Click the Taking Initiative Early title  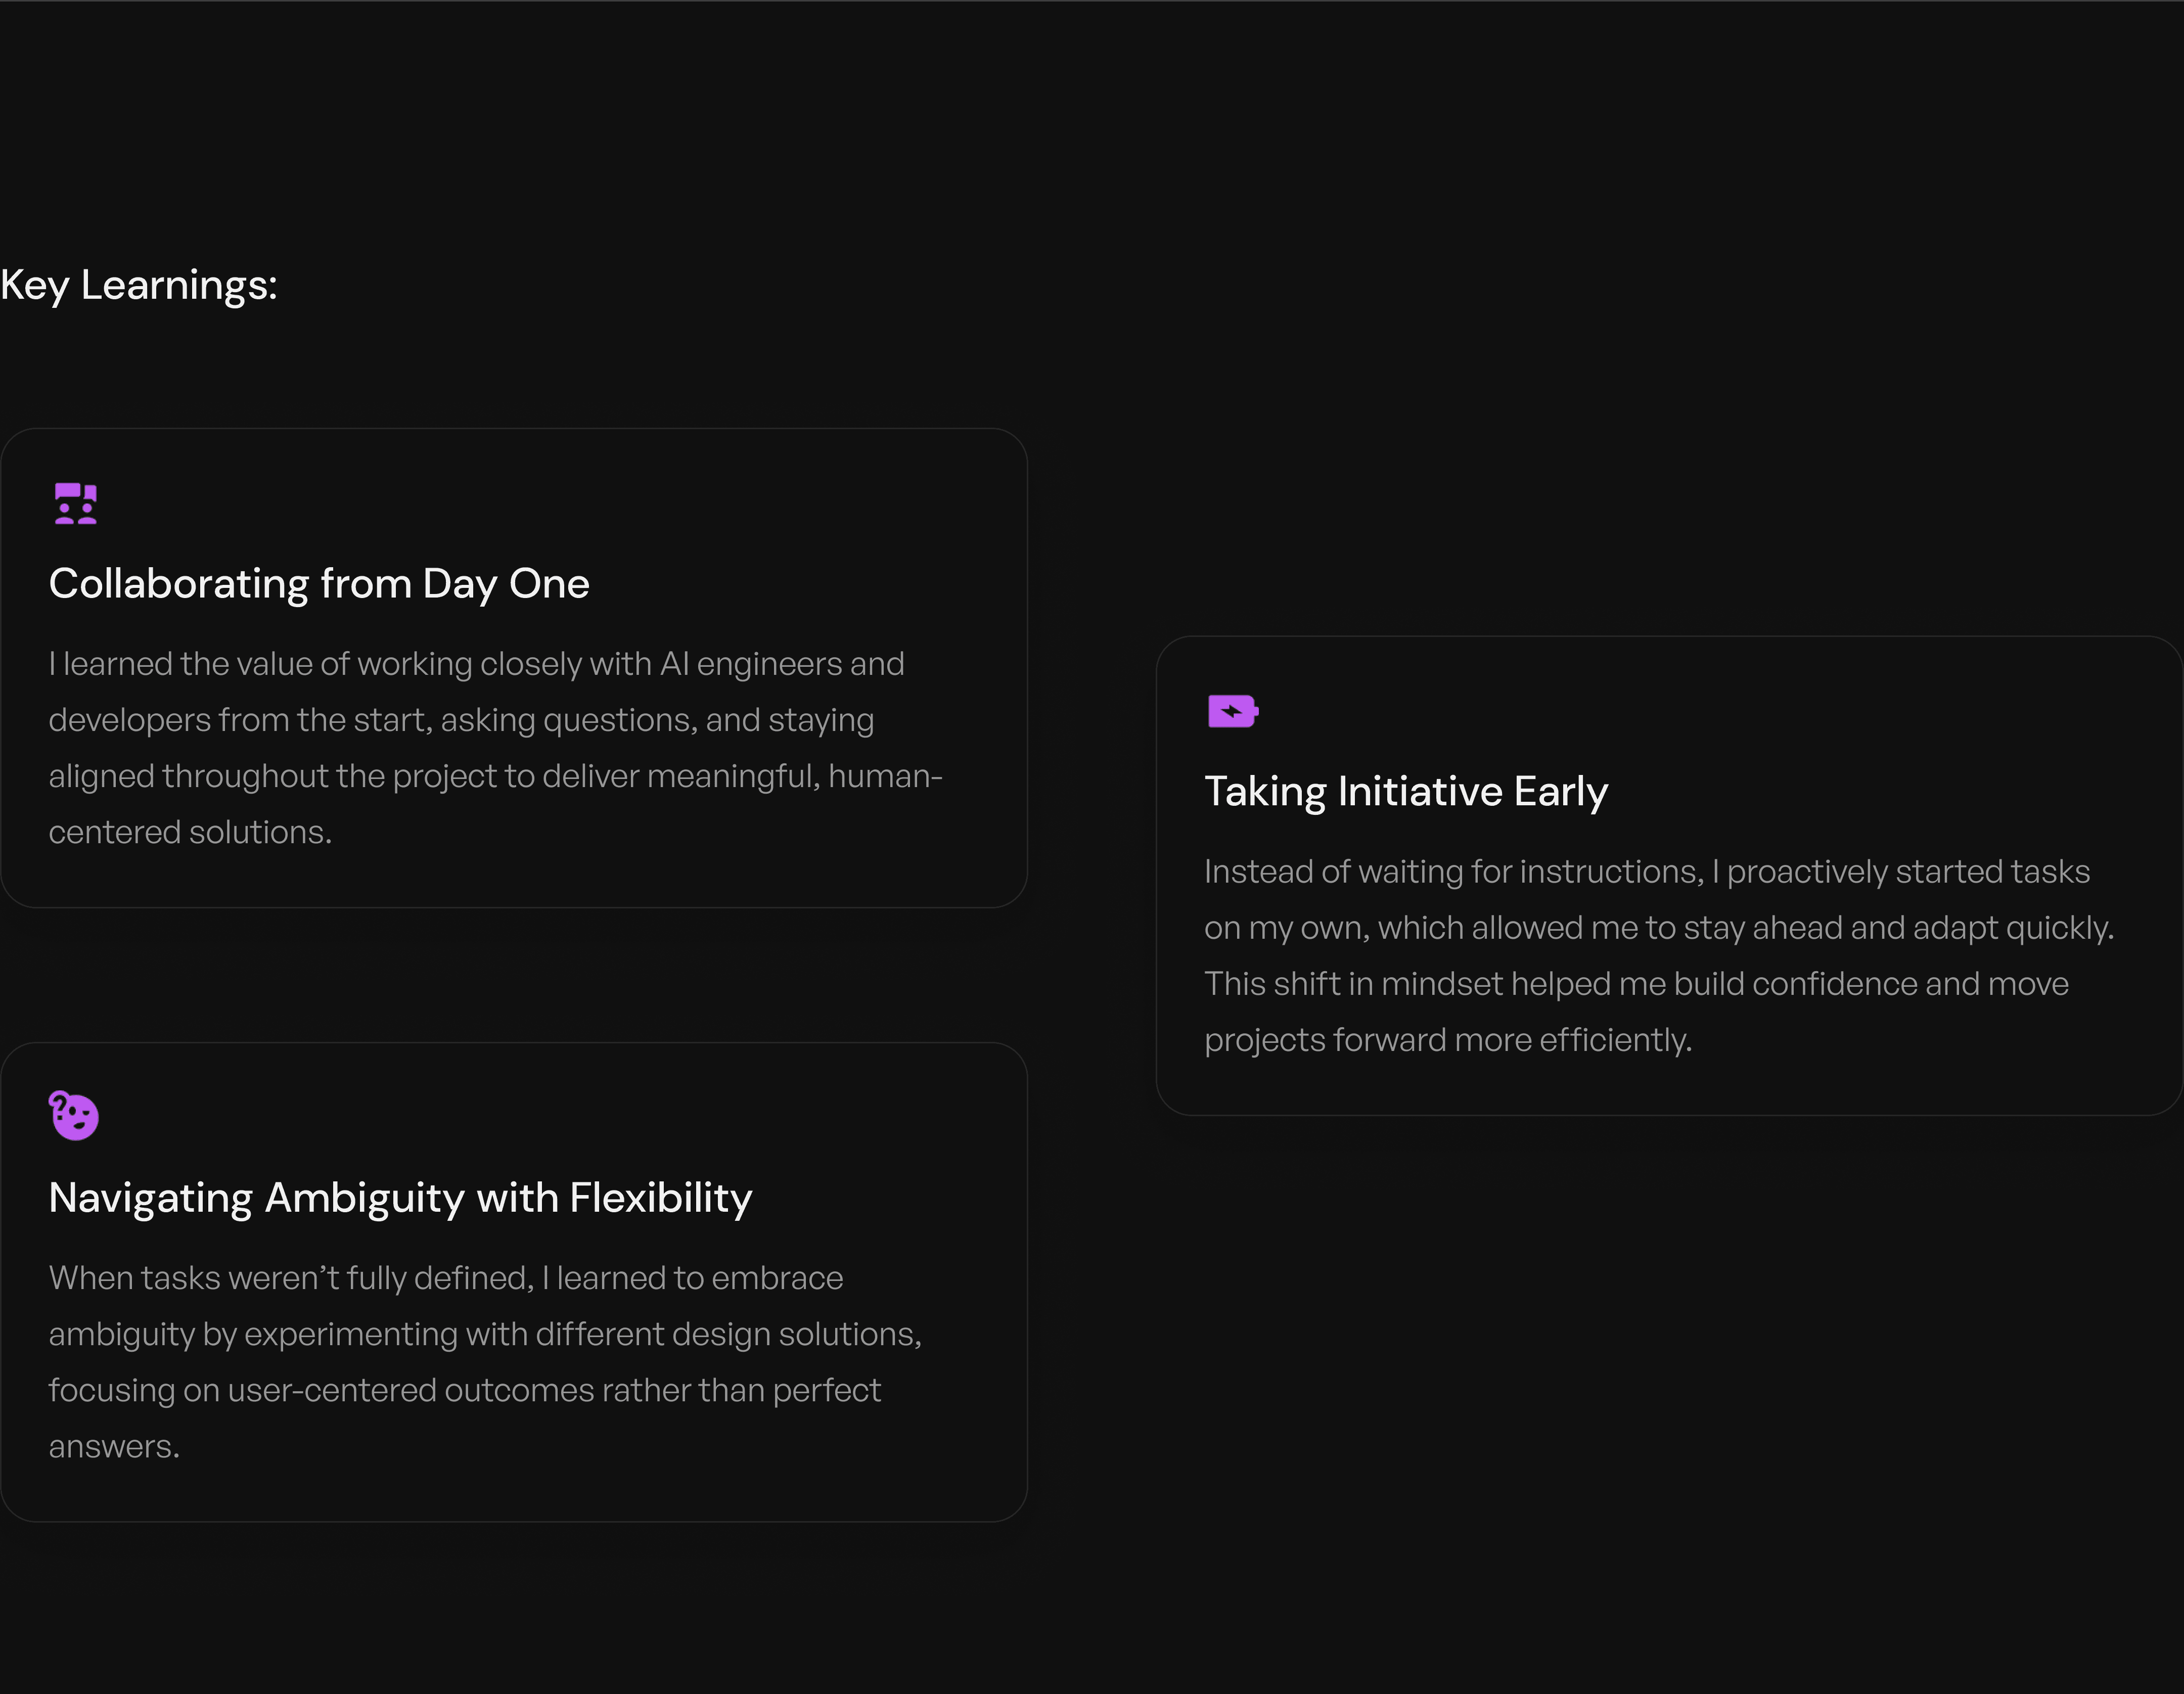click(1406, 792)
